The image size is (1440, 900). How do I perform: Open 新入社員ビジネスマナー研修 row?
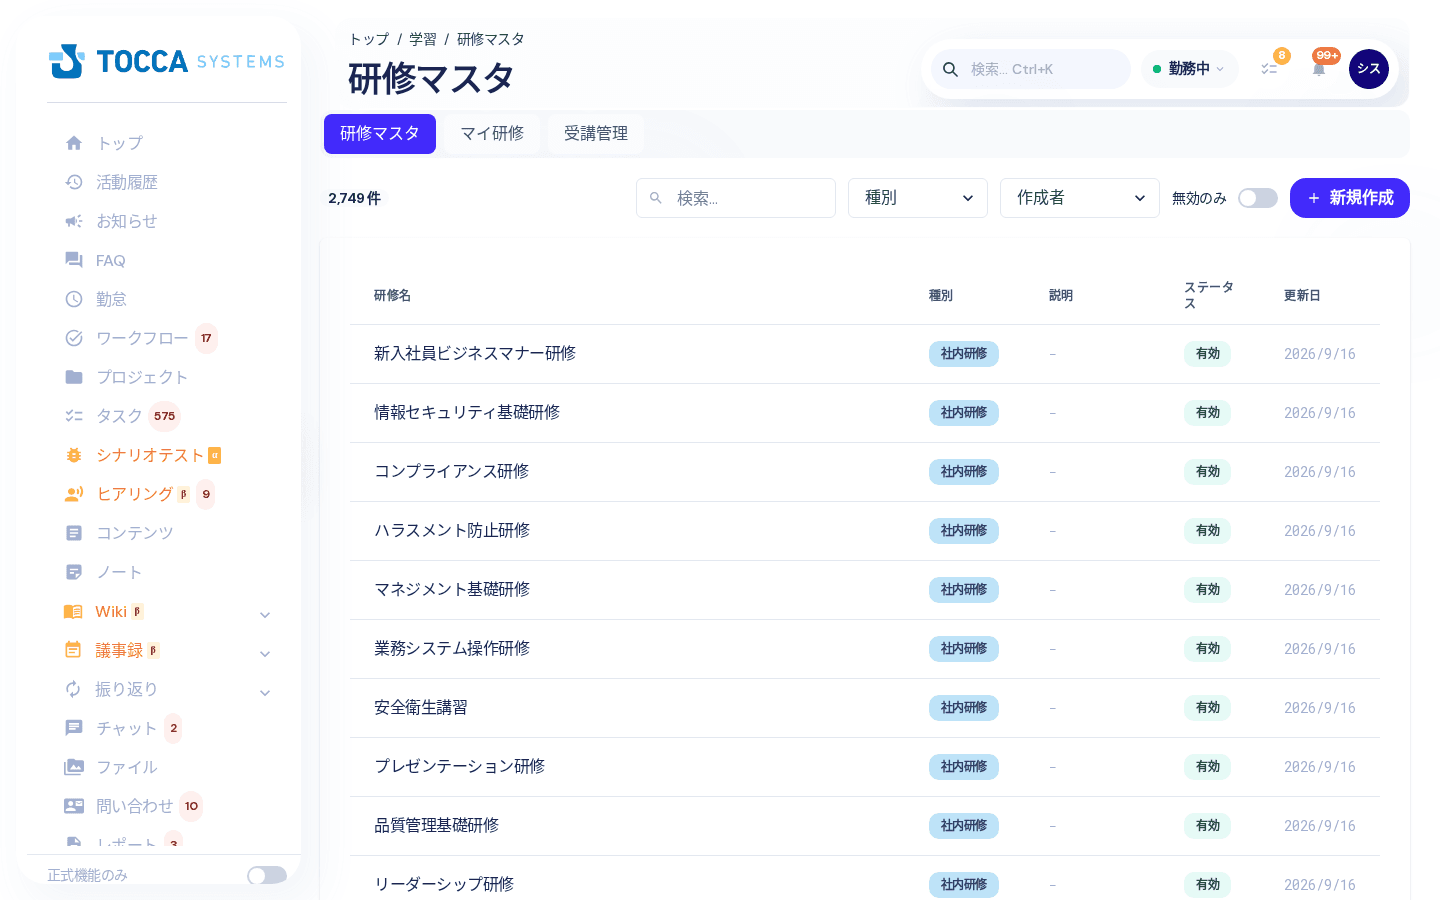tap(865, 354)
